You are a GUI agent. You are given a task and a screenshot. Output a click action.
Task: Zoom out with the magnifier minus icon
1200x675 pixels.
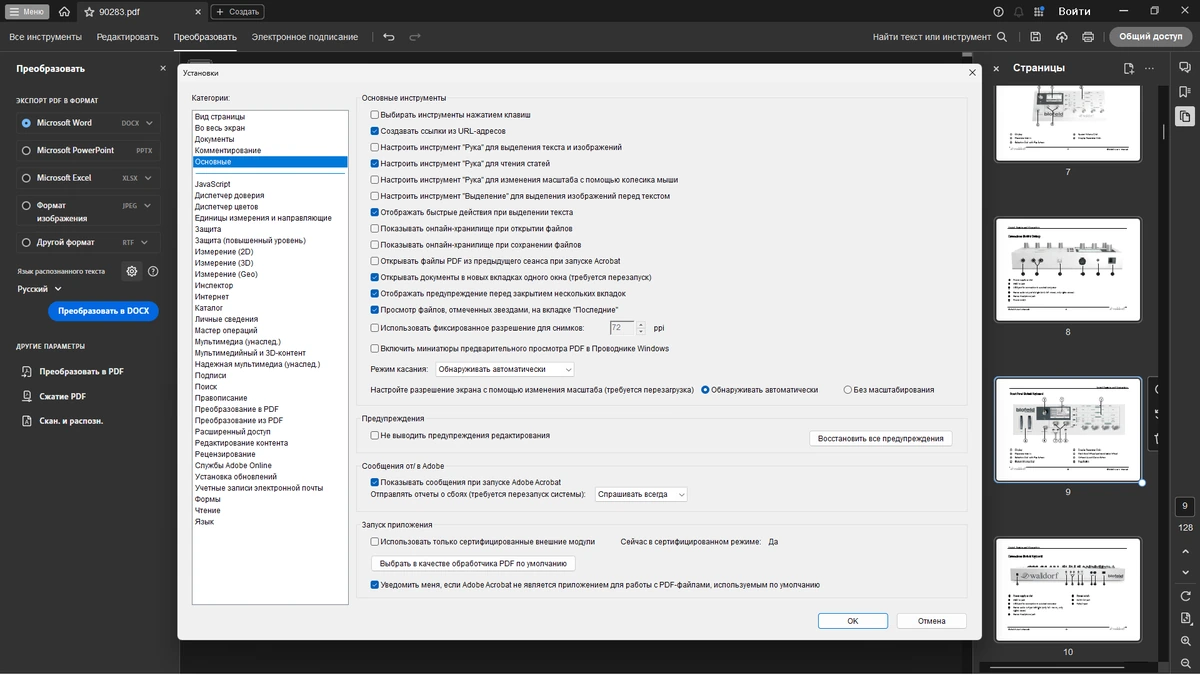point(1185,662)
